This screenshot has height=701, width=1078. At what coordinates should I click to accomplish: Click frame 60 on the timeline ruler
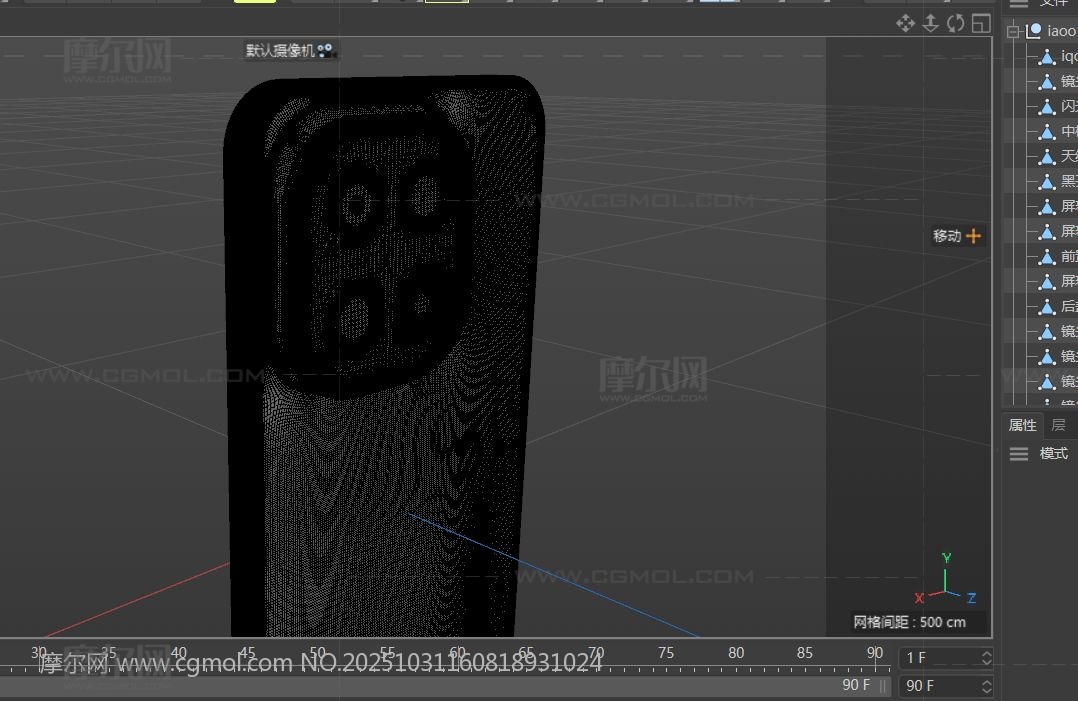(x=457, y=653)
